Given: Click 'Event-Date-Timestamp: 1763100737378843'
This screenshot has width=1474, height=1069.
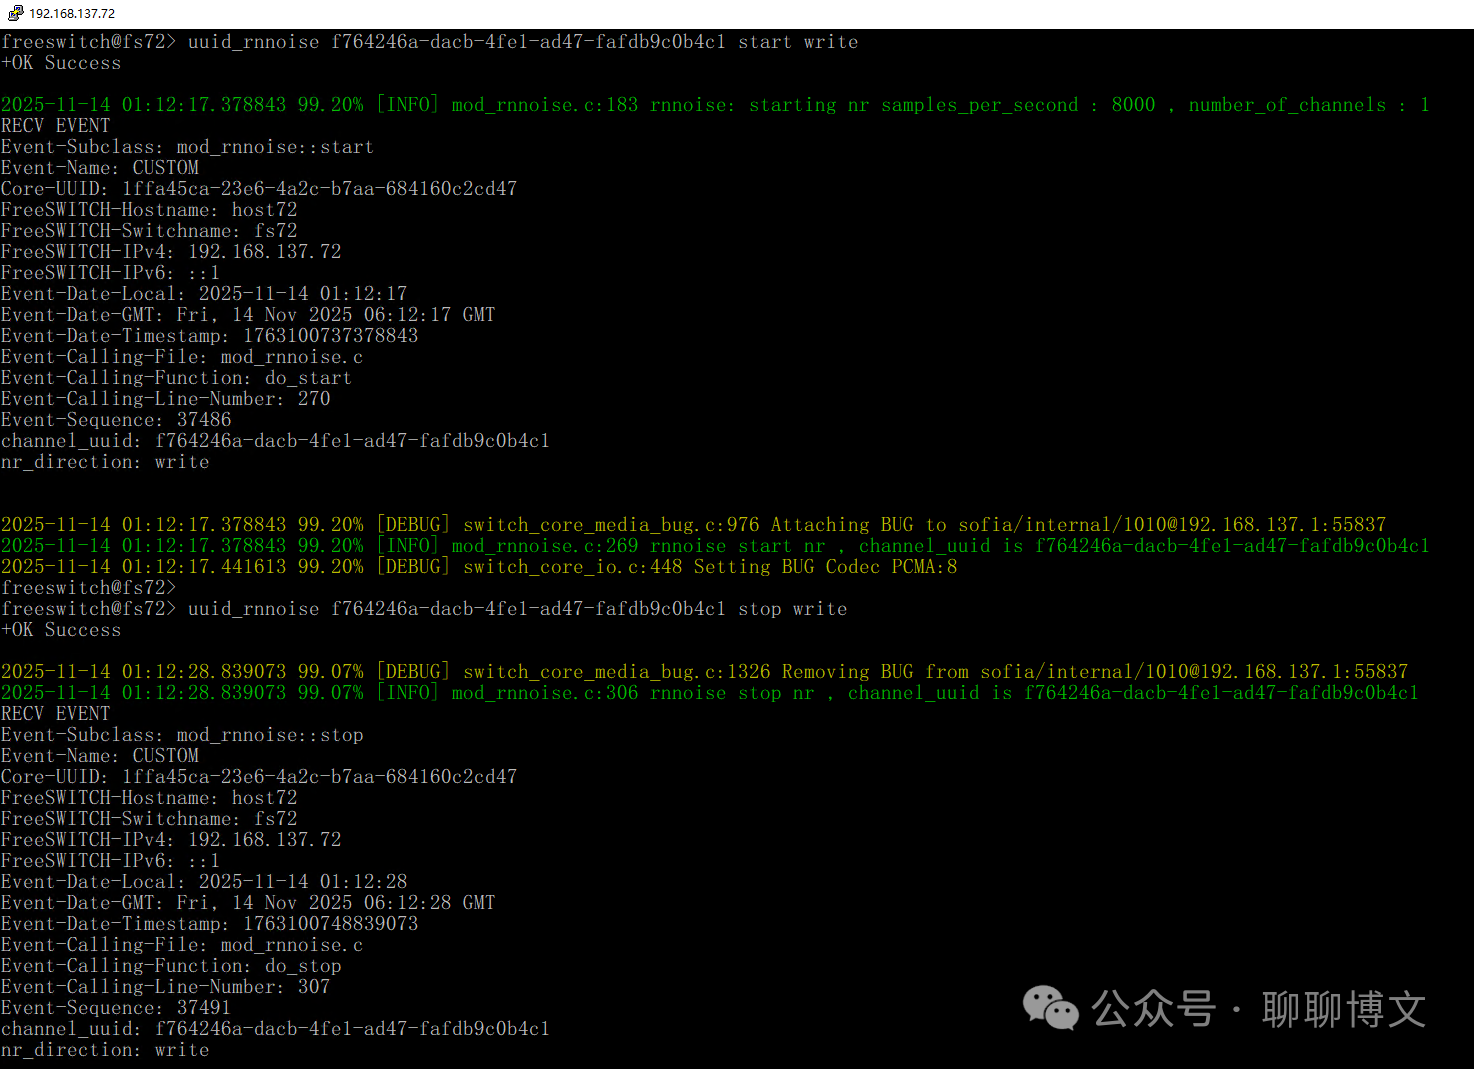Looking at the screenshot, I should [x=210, y=336].
